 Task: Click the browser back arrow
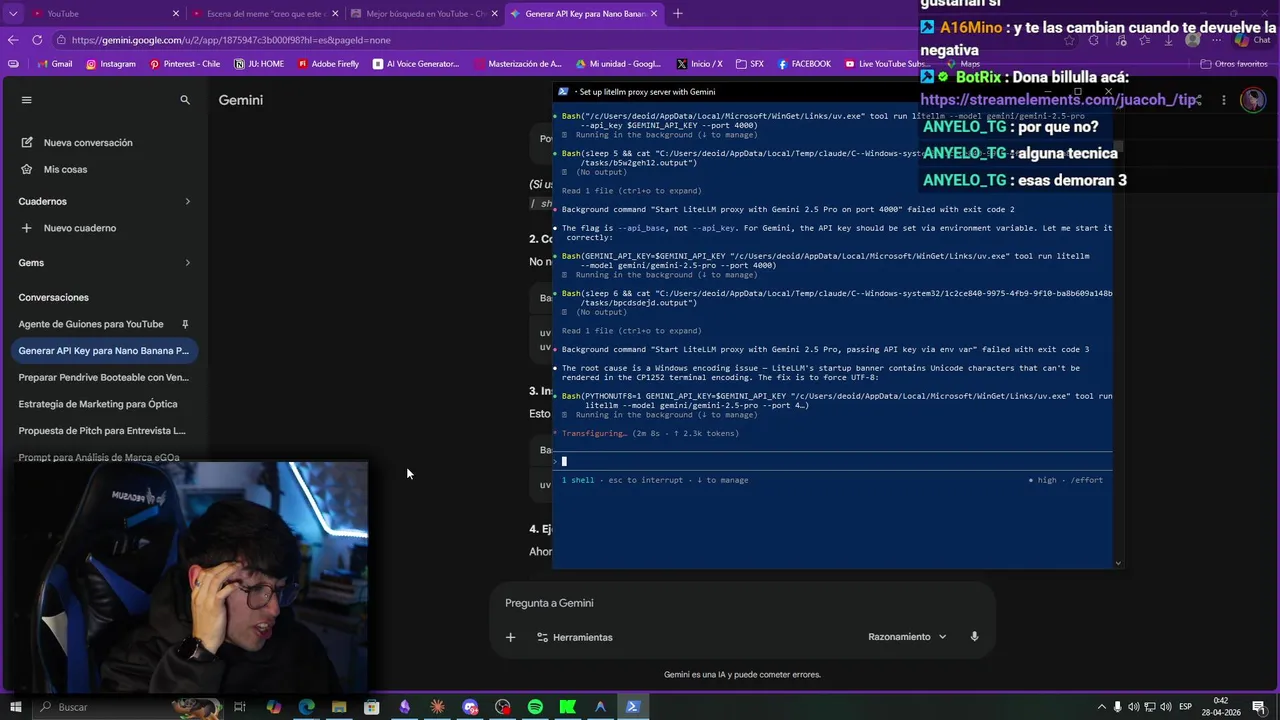(13, 40)
